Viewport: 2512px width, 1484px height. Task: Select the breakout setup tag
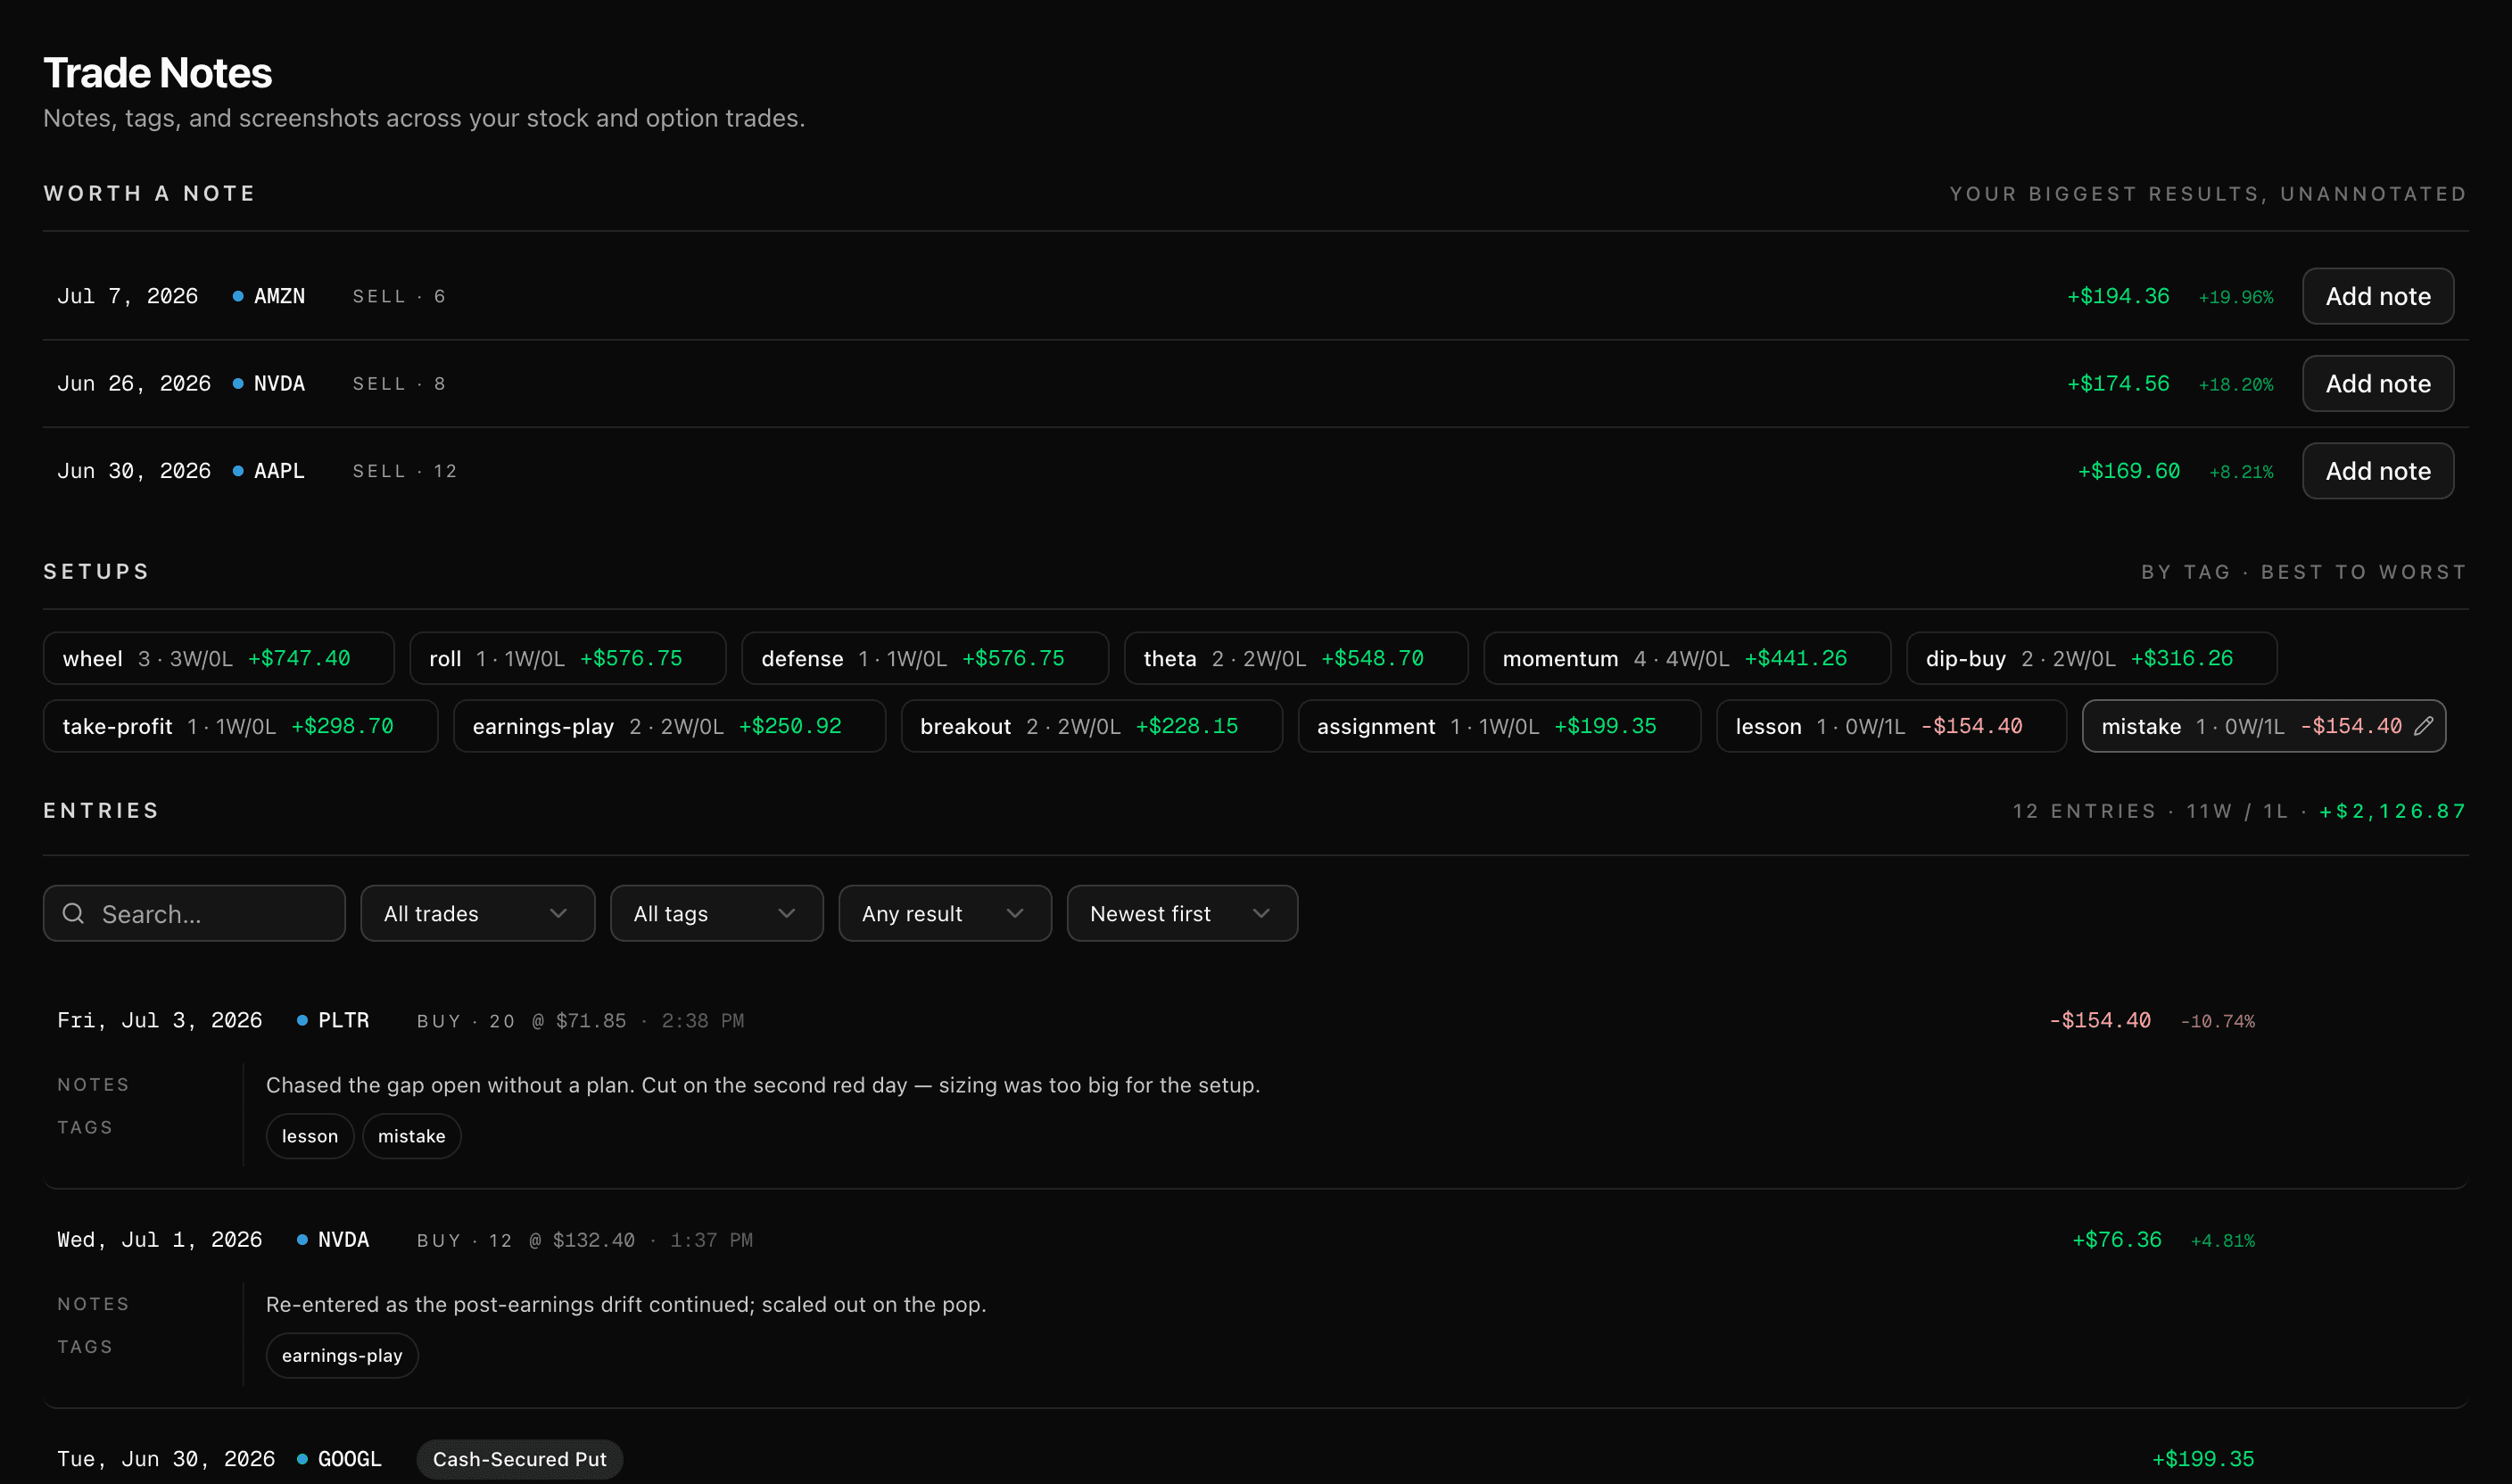click(x=1091, y=726)
